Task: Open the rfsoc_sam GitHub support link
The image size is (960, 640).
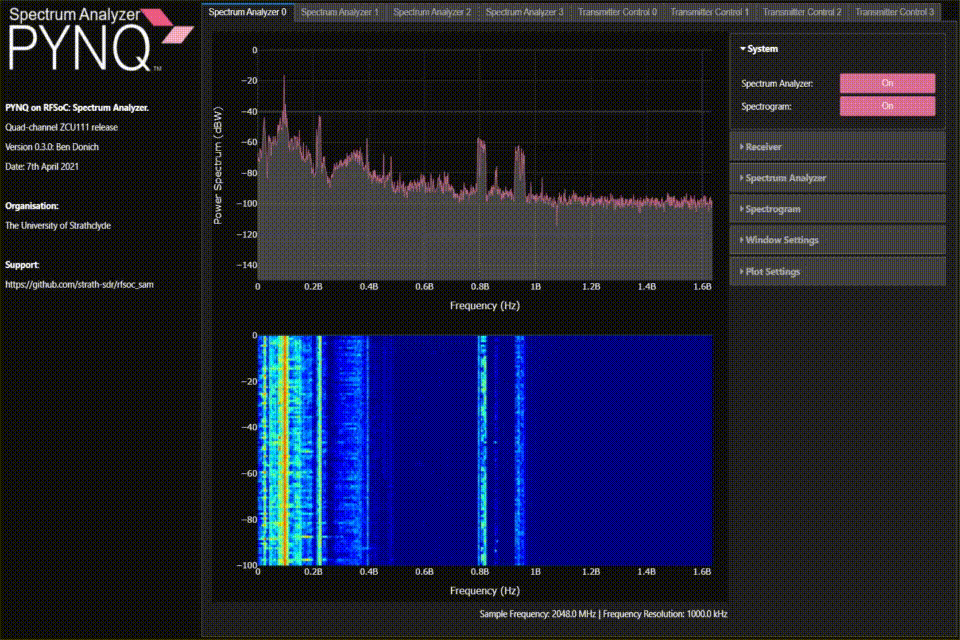Action: pos(80,285)
